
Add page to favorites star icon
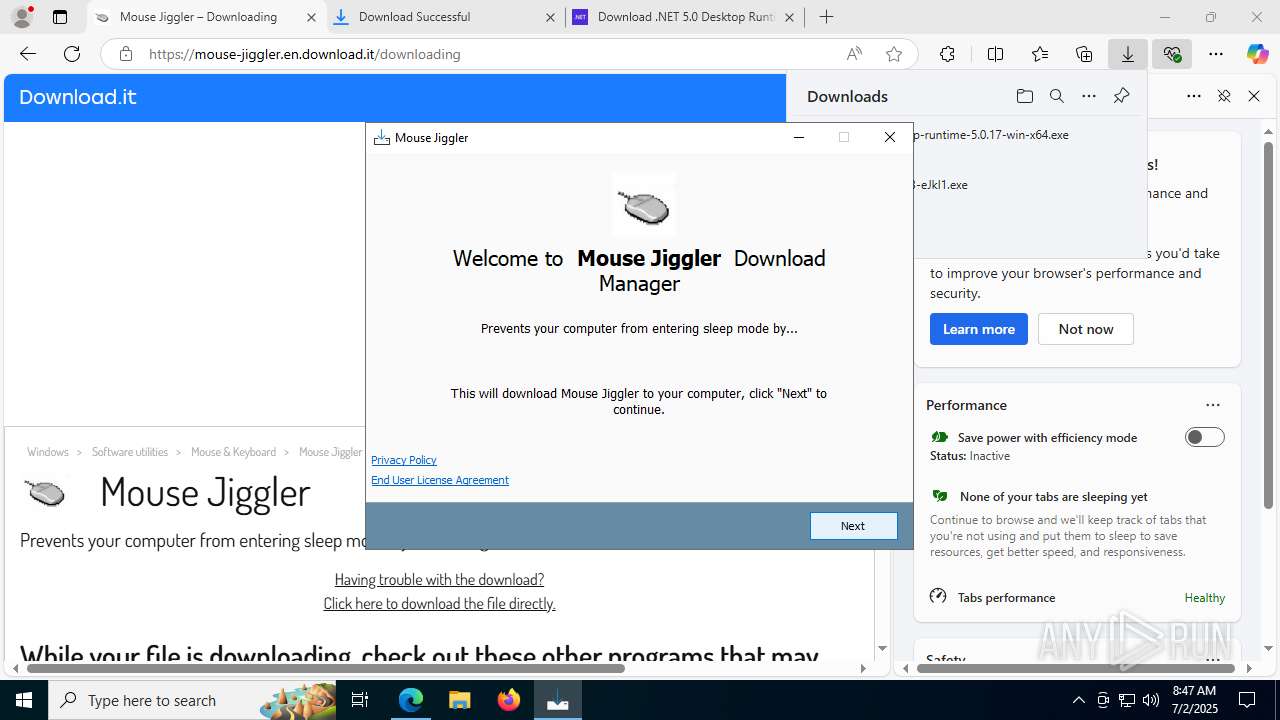(894, 54)
